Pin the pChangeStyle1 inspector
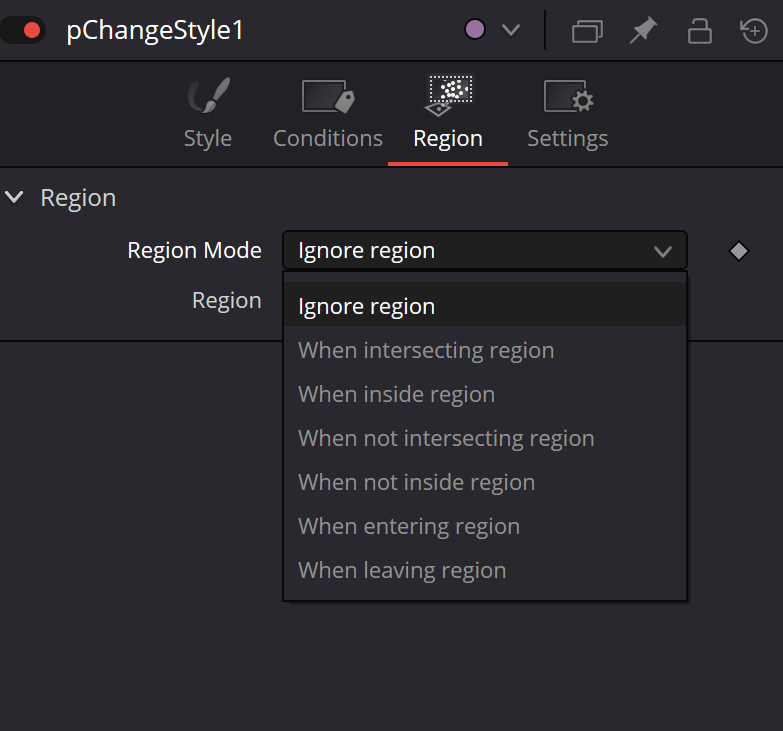The height and width of the screenshot is (731, 783). coord(643,30)
